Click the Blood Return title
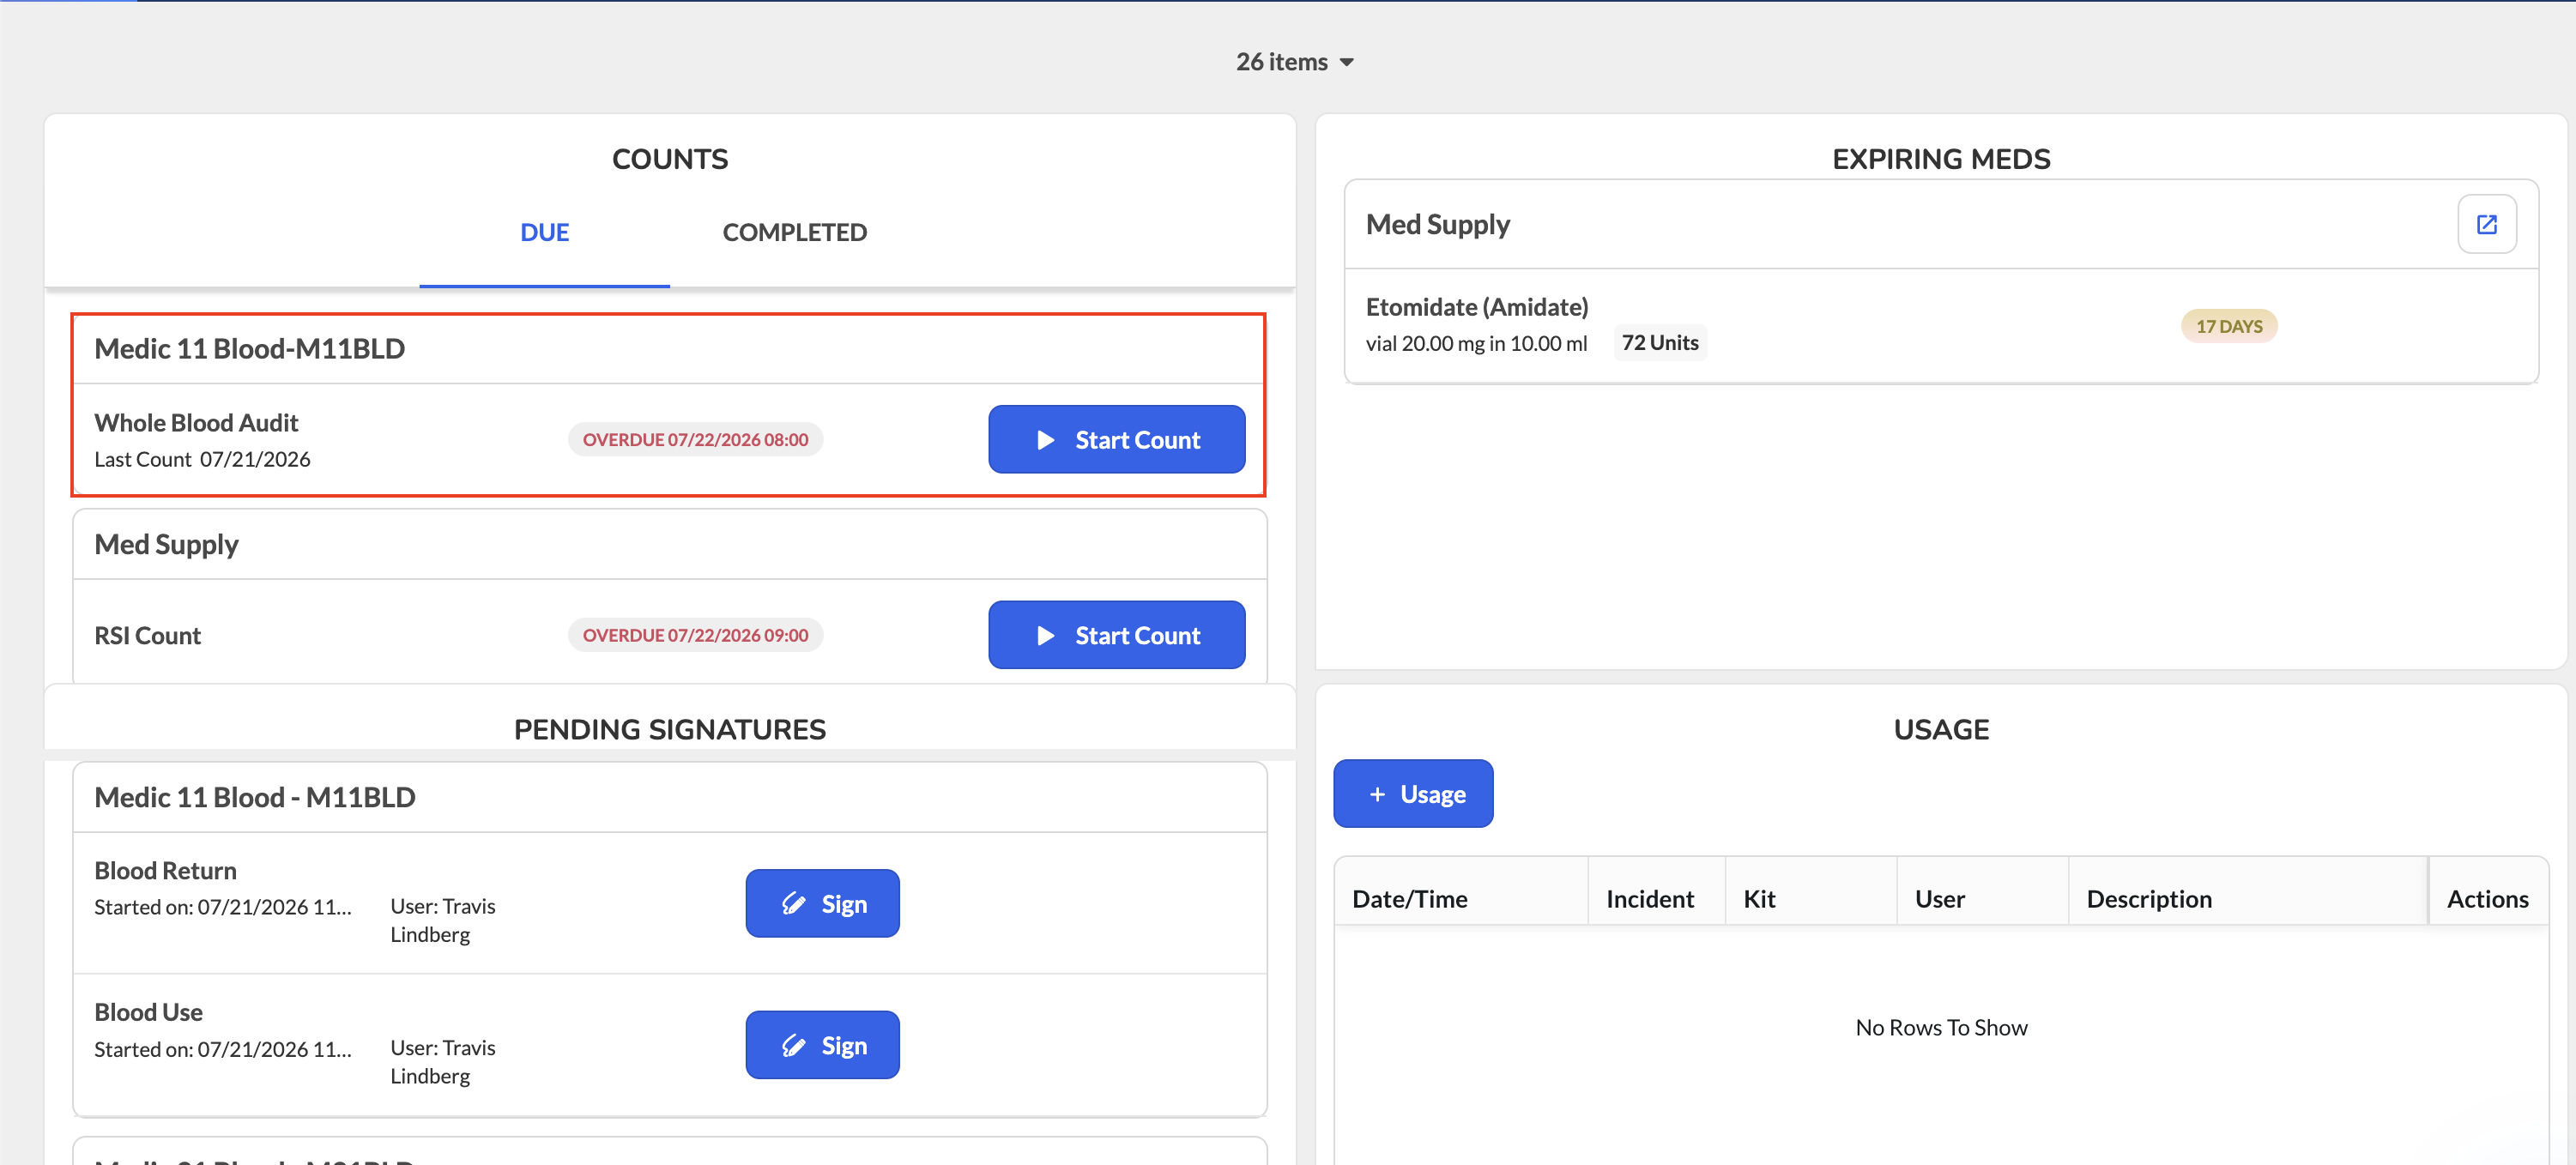This screenshot has width=2576, height=1165. point(165,871)
